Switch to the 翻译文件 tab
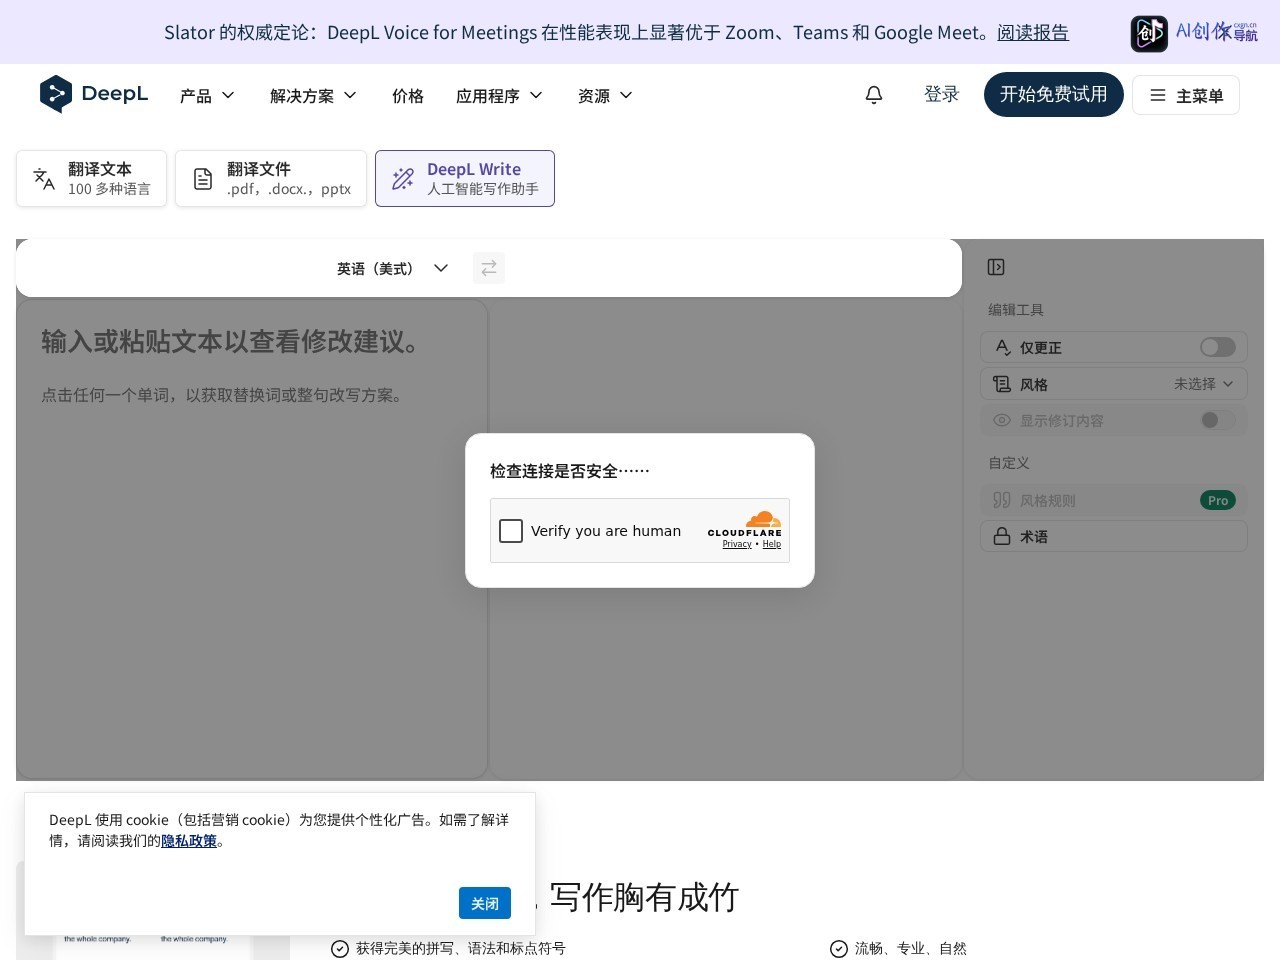Image resolution: width=1280 pixels, height=960 pixels. pyautogui.click(x=271, y=179)
